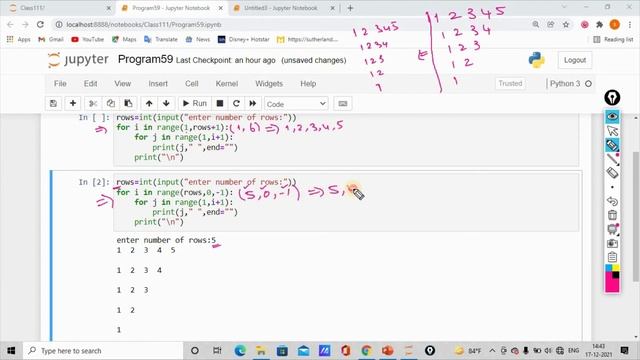The image size is (640, 360).
Task: Click the Epic Pen nib logo icon
Action: (612, 98)
